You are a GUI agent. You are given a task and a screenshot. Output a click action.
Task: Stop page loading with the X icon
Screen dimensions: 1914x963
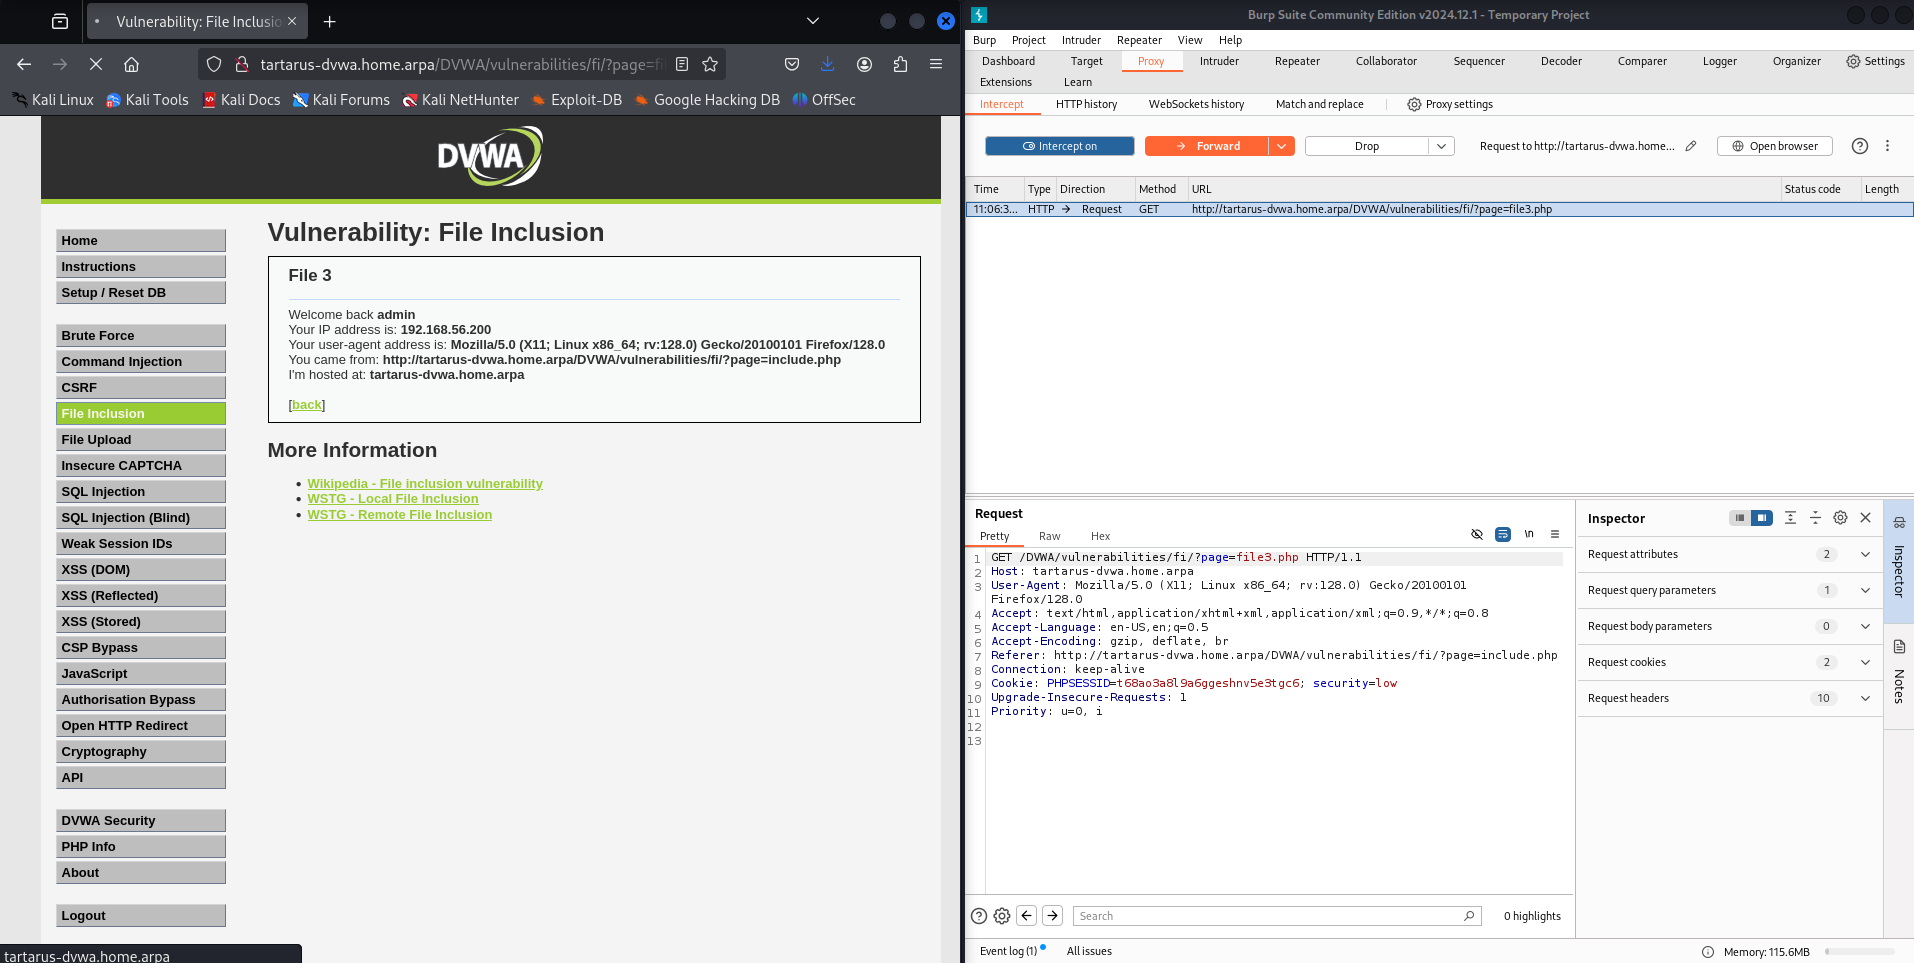coord(96,64)
